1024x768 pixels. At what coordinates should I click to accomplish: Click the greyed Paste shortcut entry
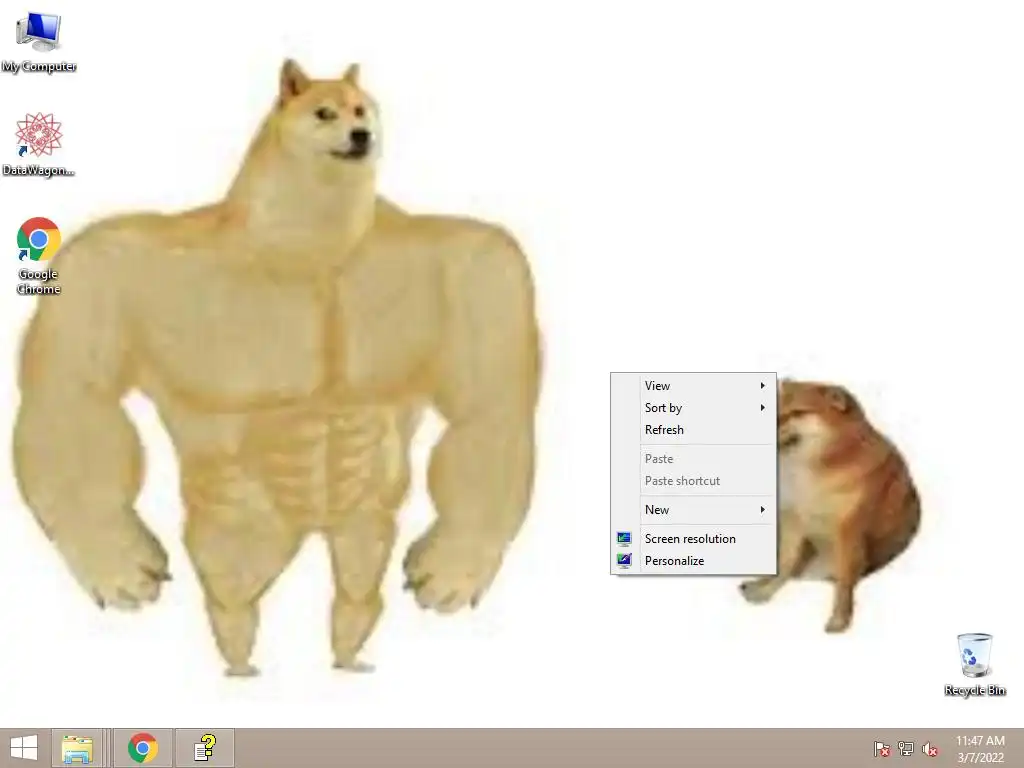point(694,481)
